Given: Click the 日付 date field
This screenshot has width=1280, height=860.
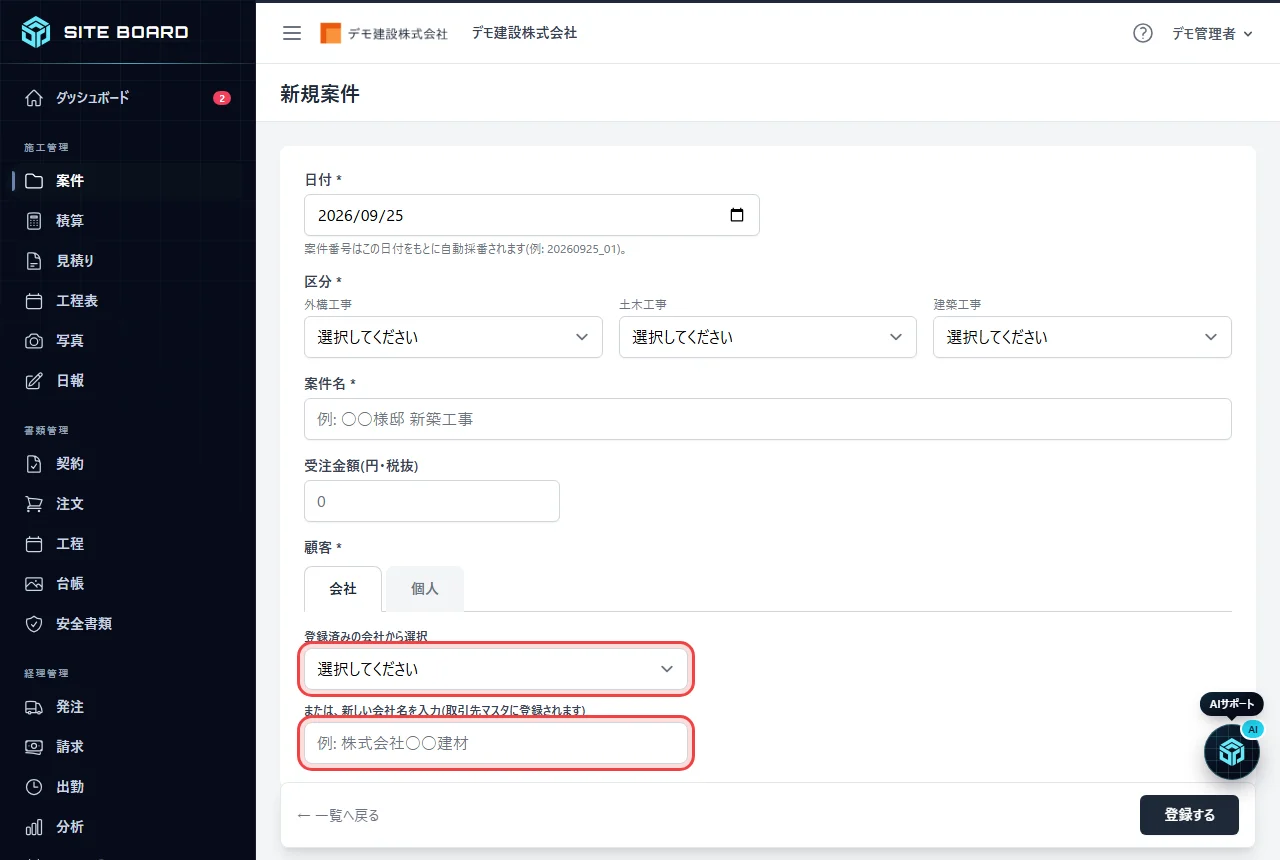Looking at the screenshot, I should tap(532, 215).
